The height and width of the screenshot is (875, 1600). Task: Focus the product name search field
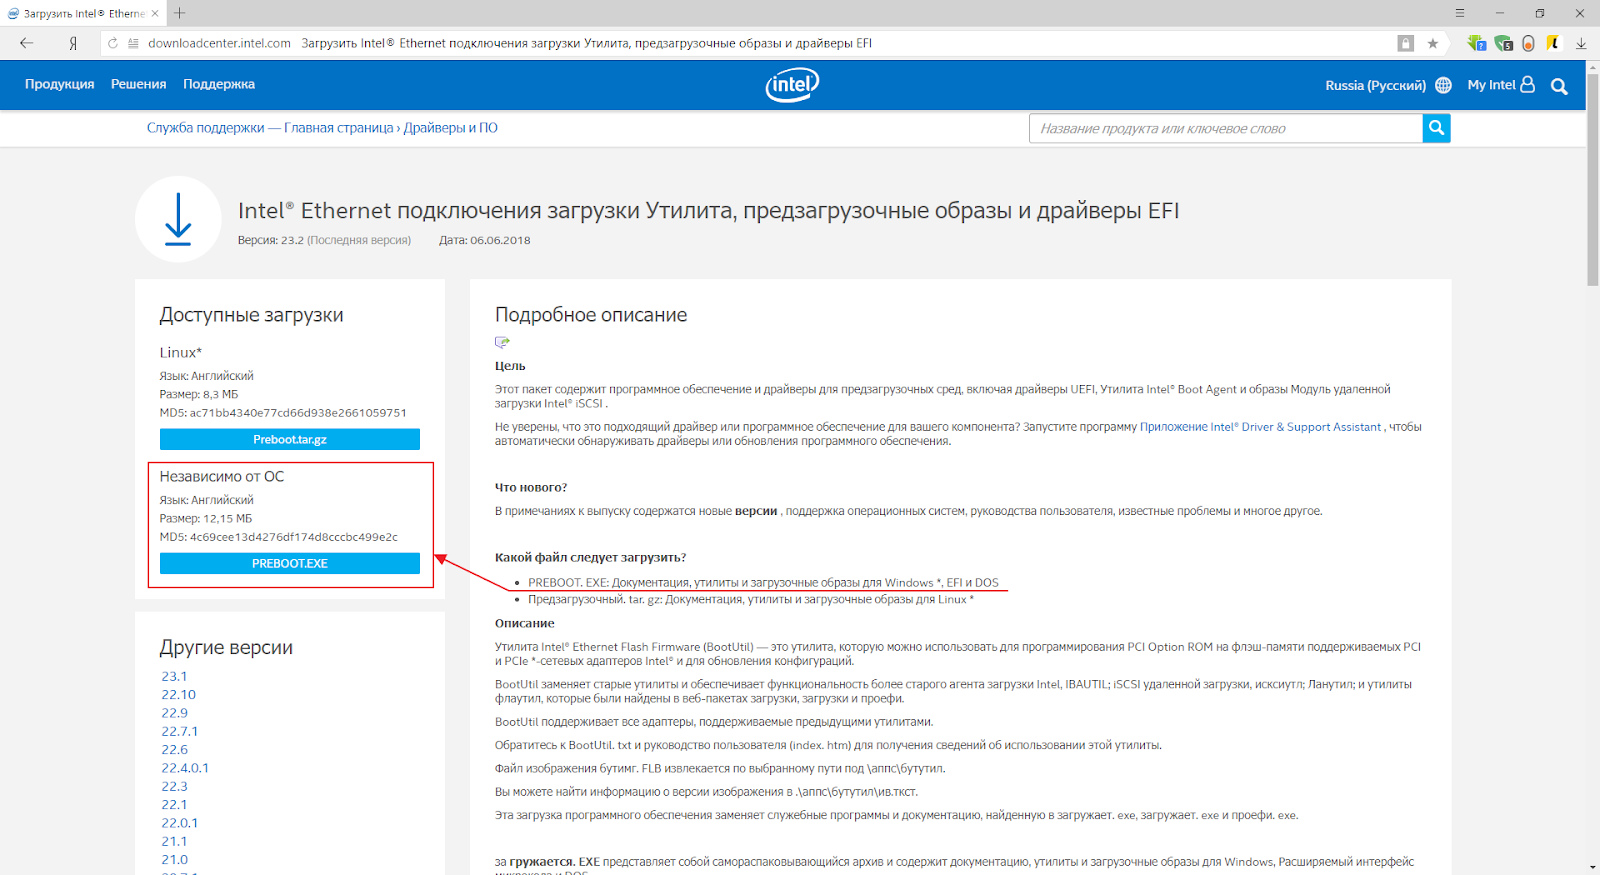(x=1226, y=128)
